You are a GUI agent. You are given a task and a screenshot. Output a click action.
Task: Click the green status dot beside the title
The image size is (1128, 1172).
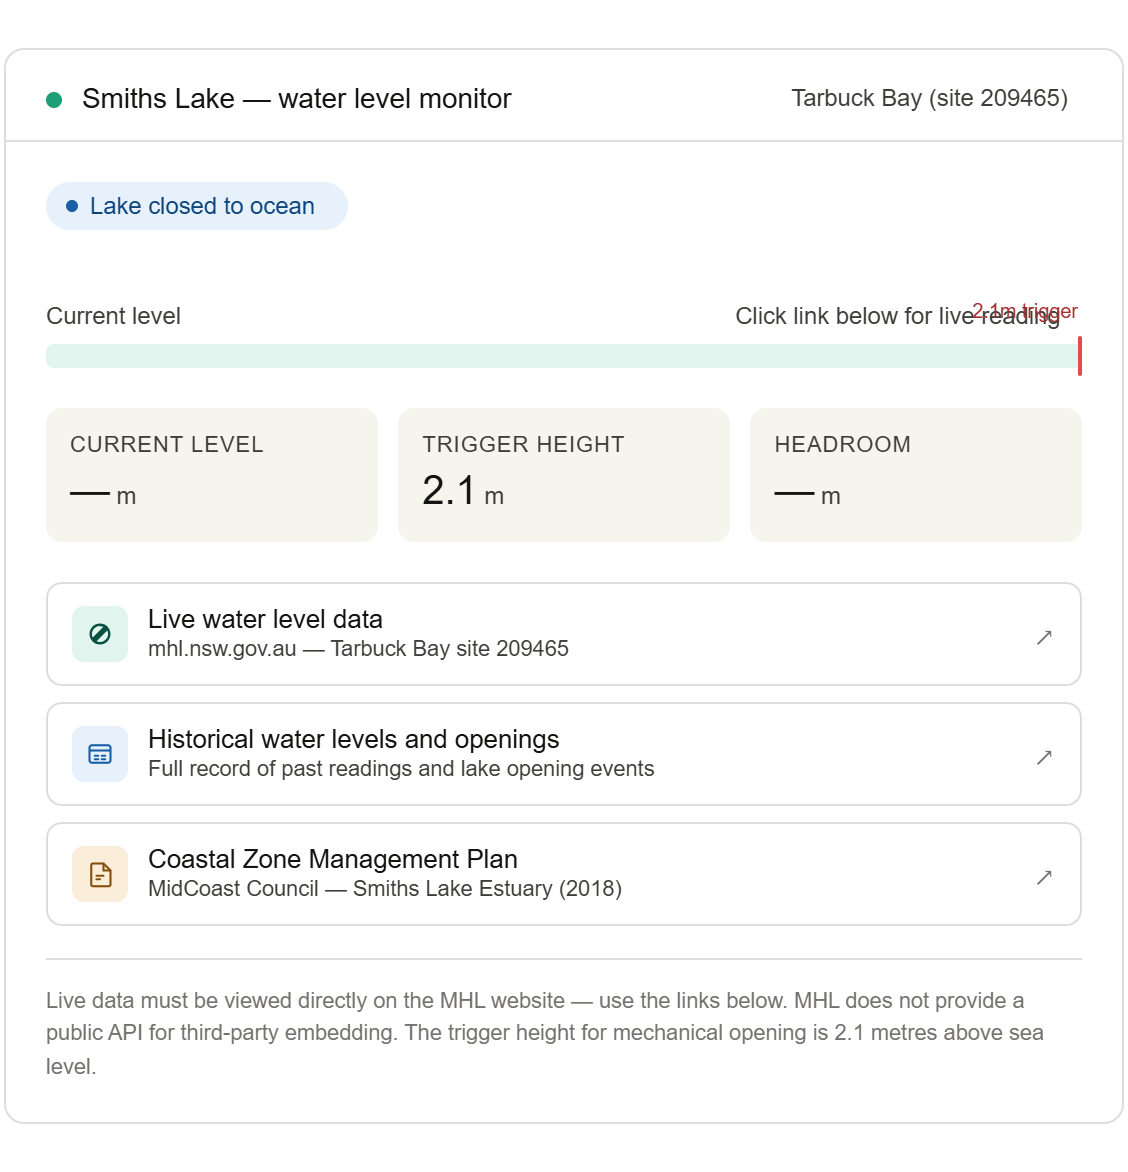tap(54, 99)
